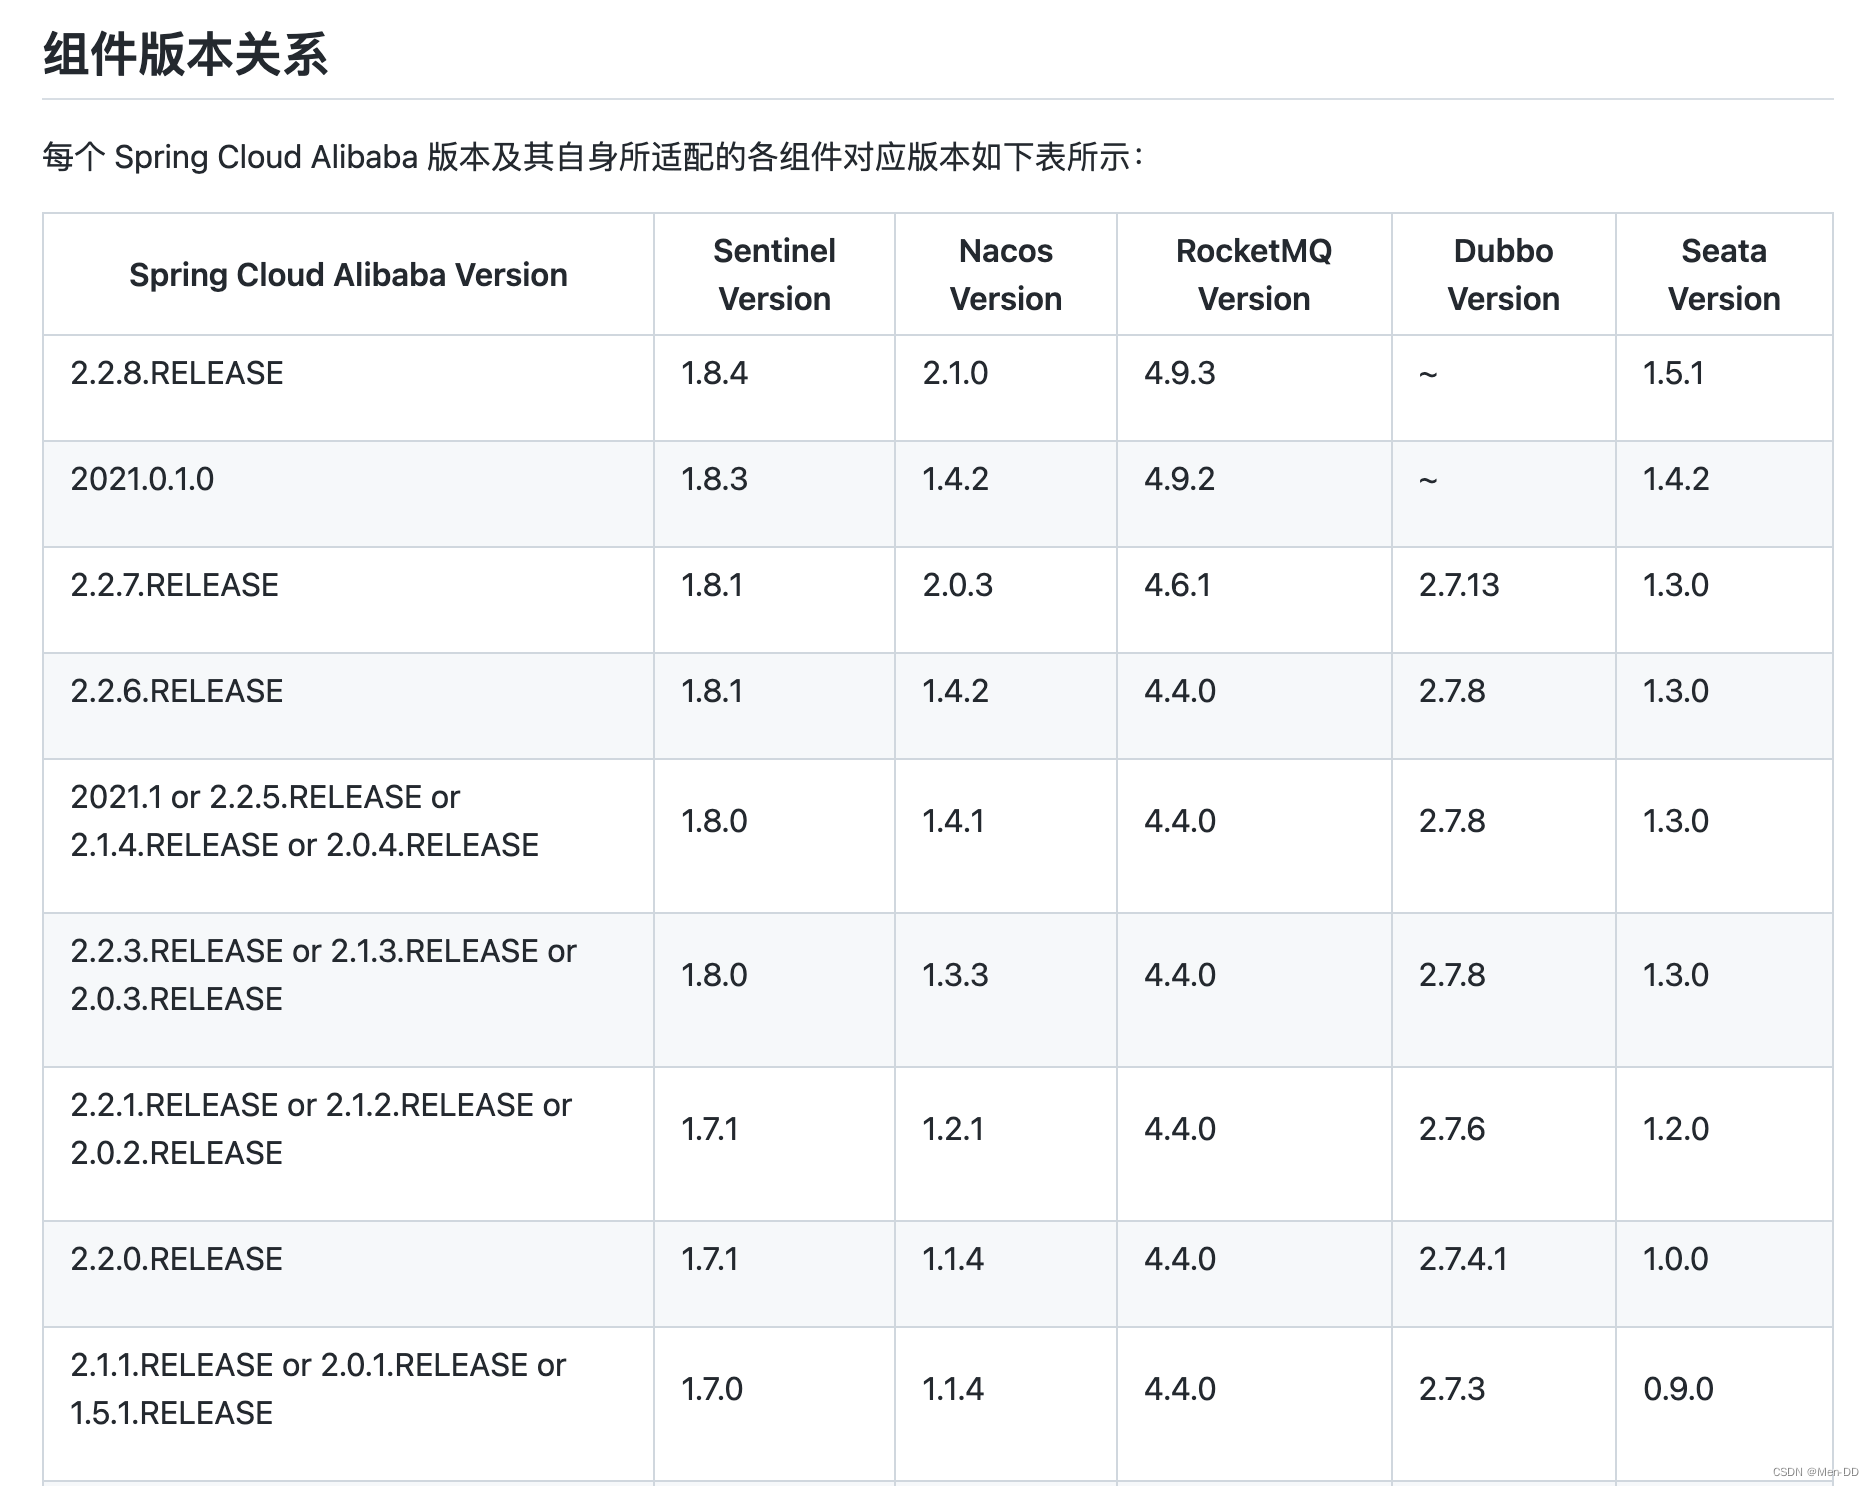Viewport: 1874px width, 1486px height.
Task: Click the 2.2.7.RELEASE table cell
Action: pyautogui.click(x=175, y=585)
